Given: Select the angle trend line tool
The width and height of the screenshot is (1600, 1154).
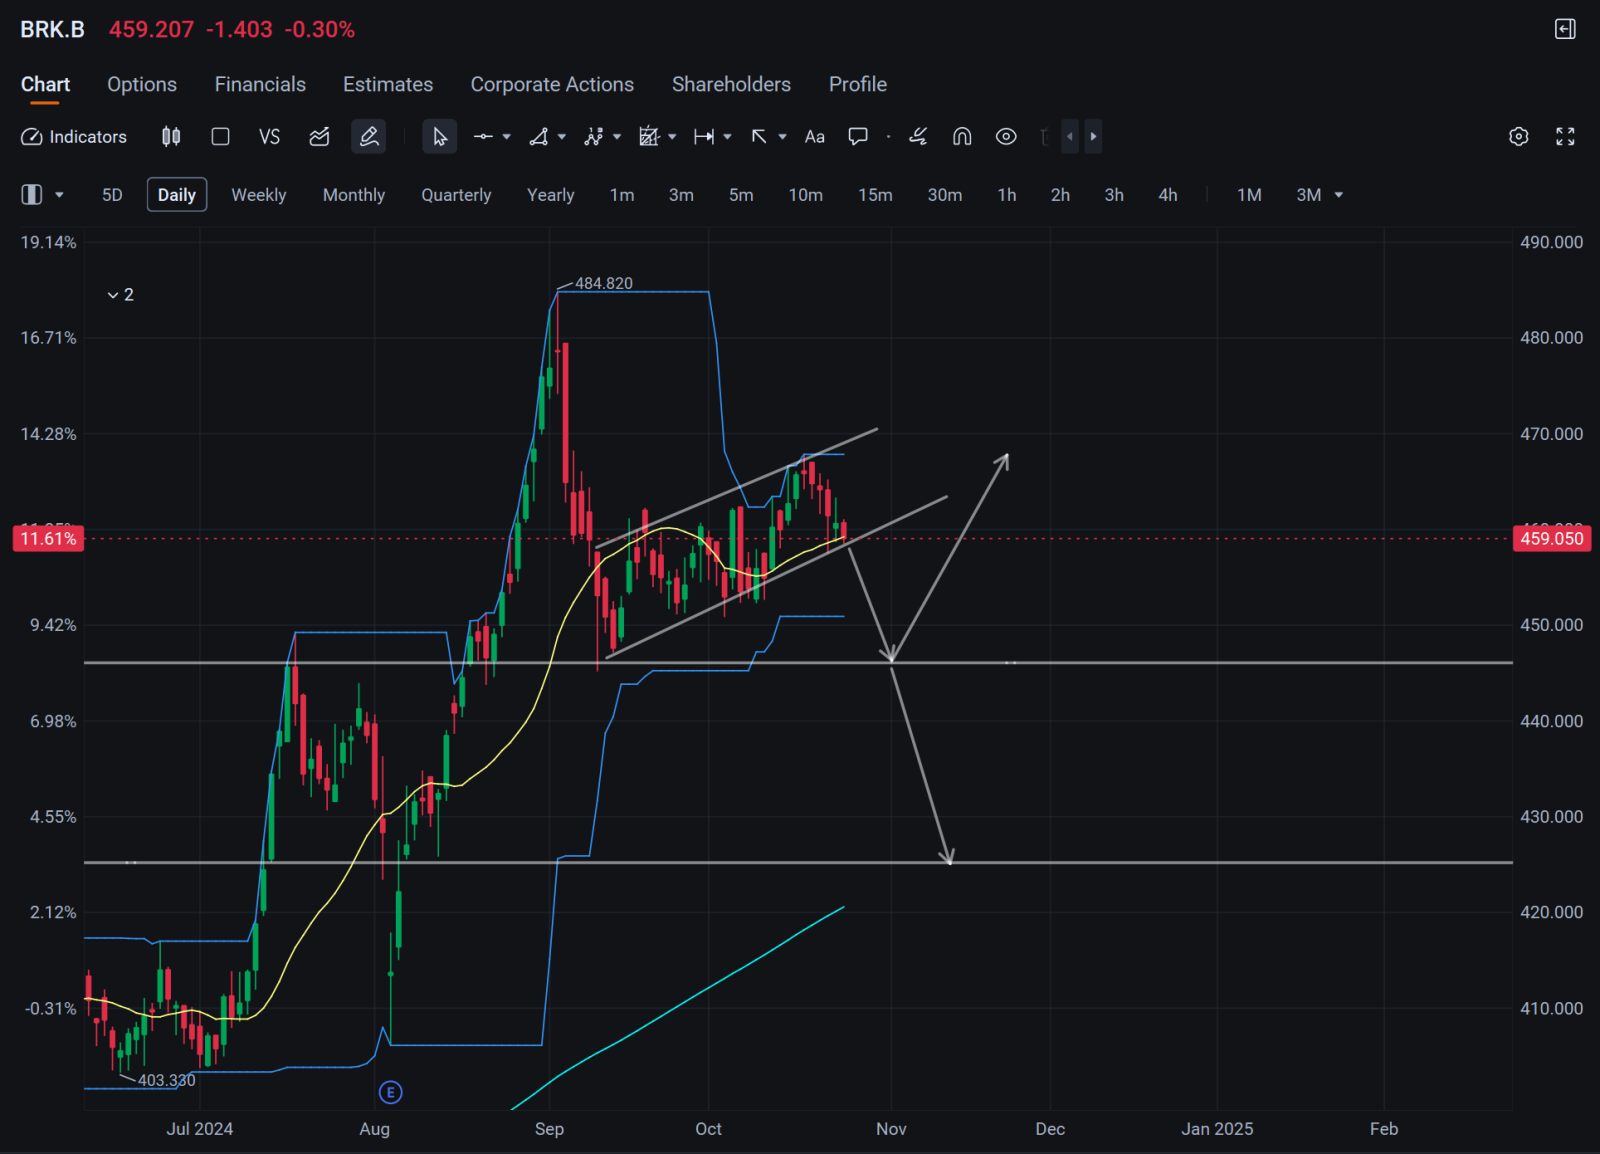Looking at the screenshot, I should (539, 137).
